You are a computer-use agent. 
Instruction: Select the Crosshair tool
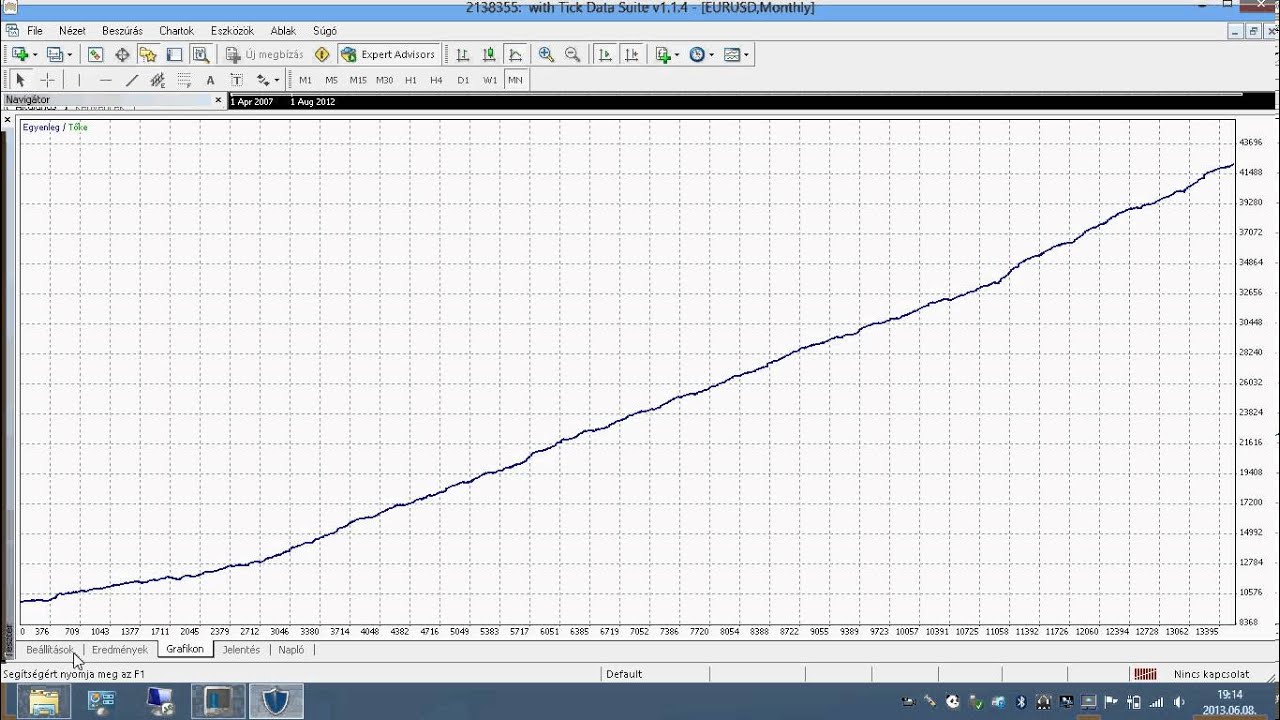pos(47,80)
